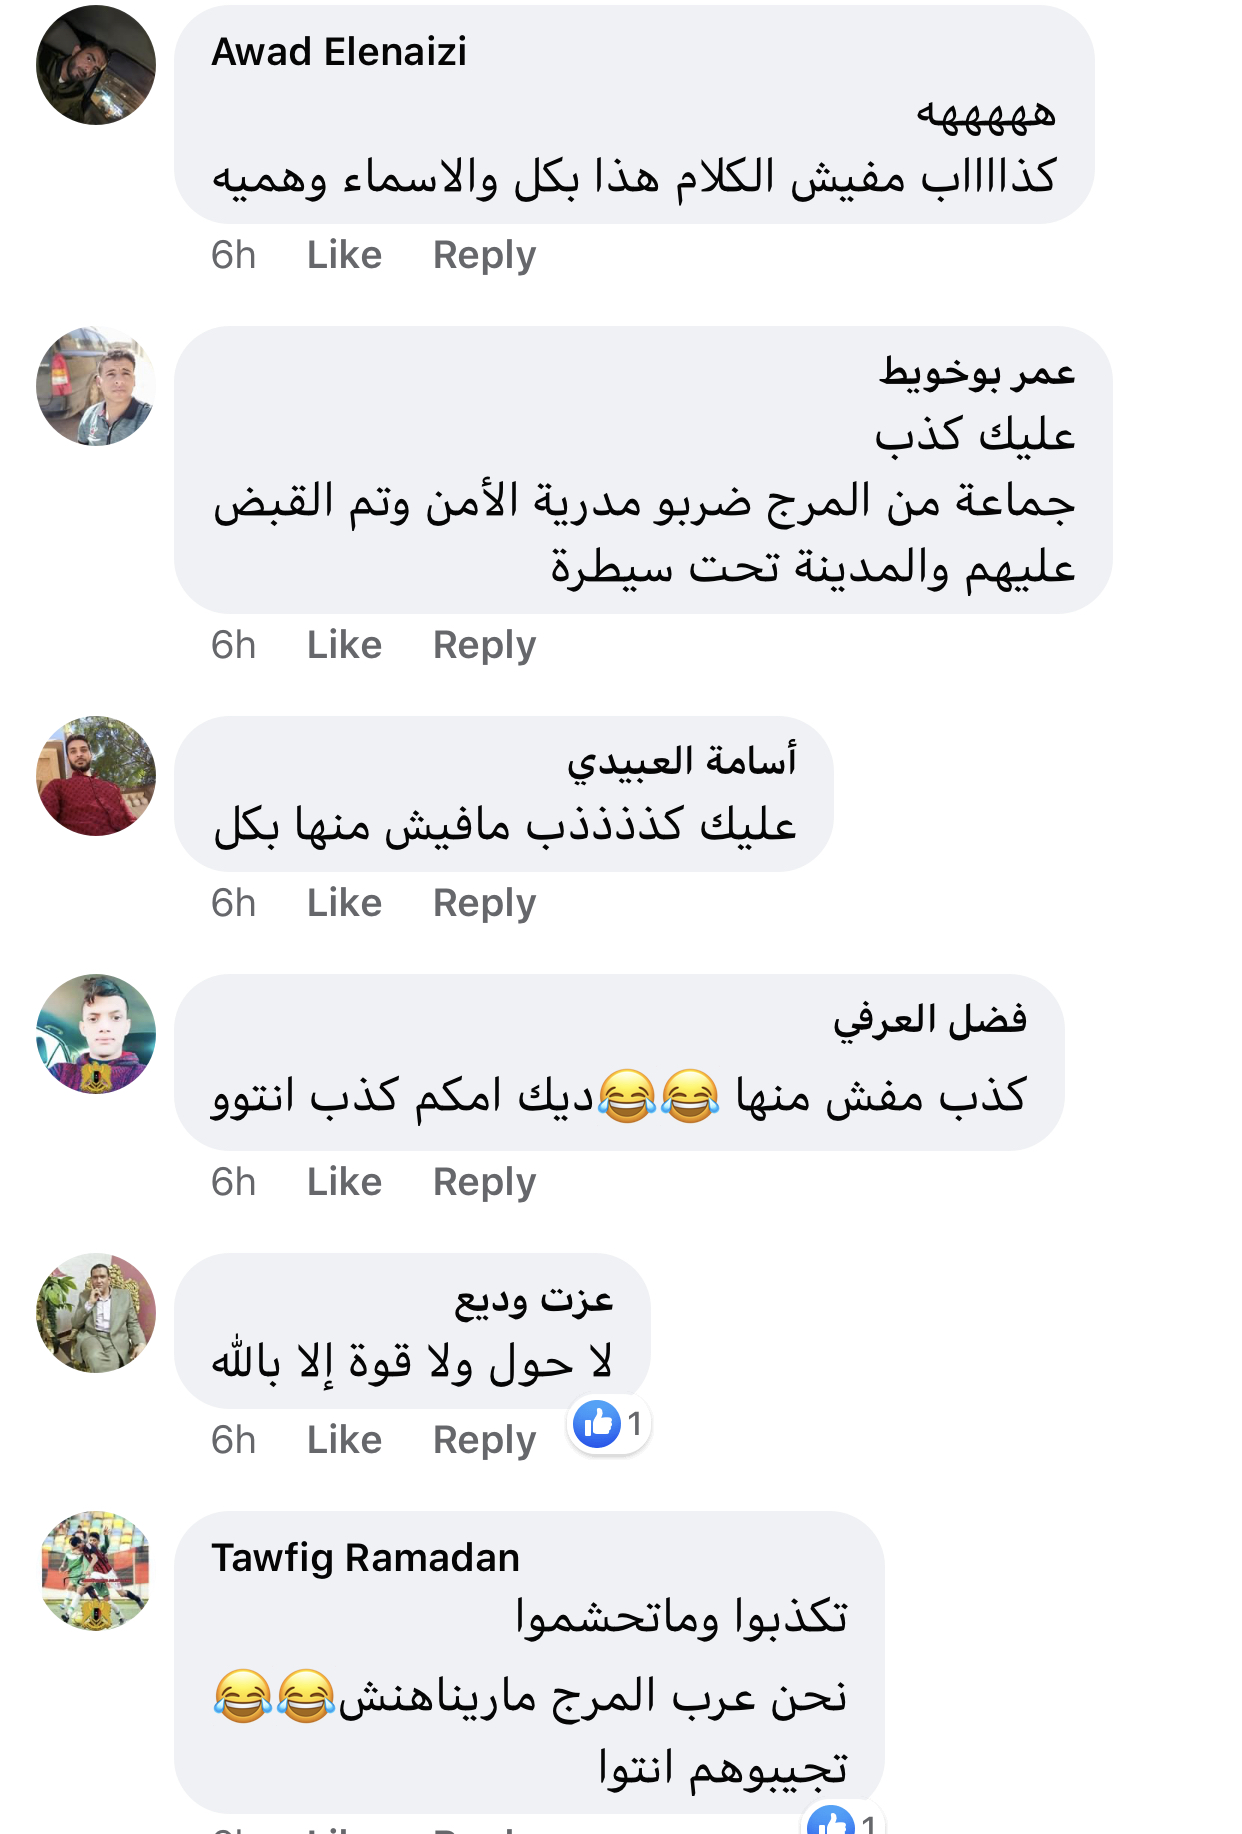Like the comment by عزت وديع

point(344,1440)
